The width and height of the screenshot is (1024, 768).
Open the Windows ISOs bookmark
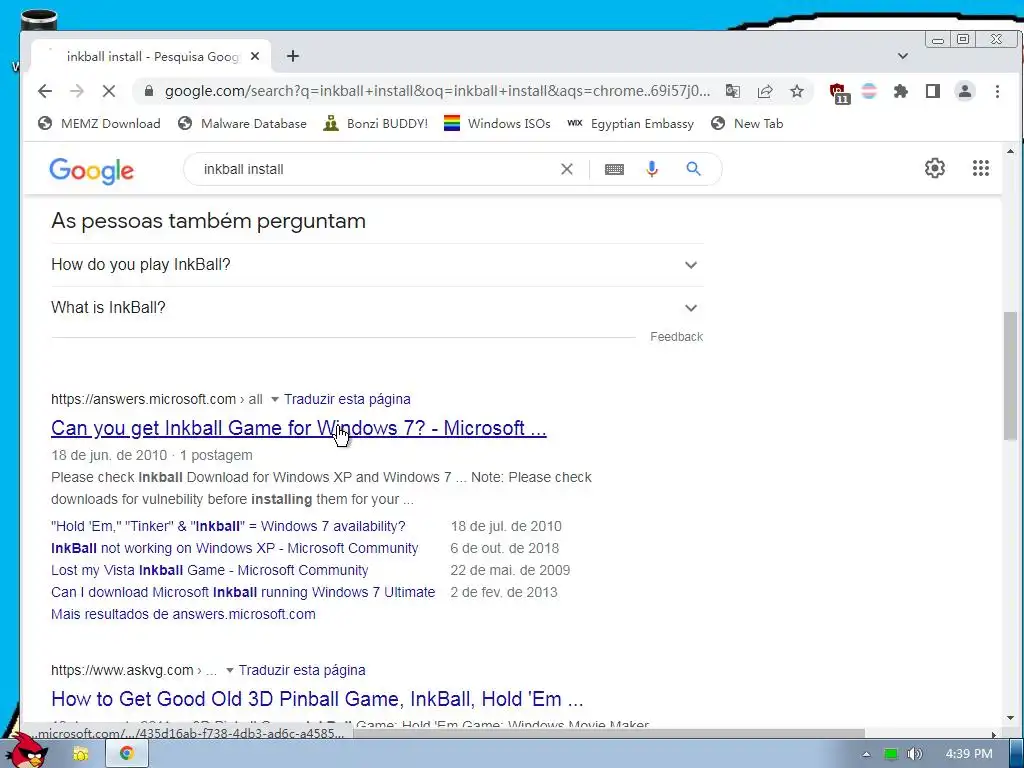[497, 123]
